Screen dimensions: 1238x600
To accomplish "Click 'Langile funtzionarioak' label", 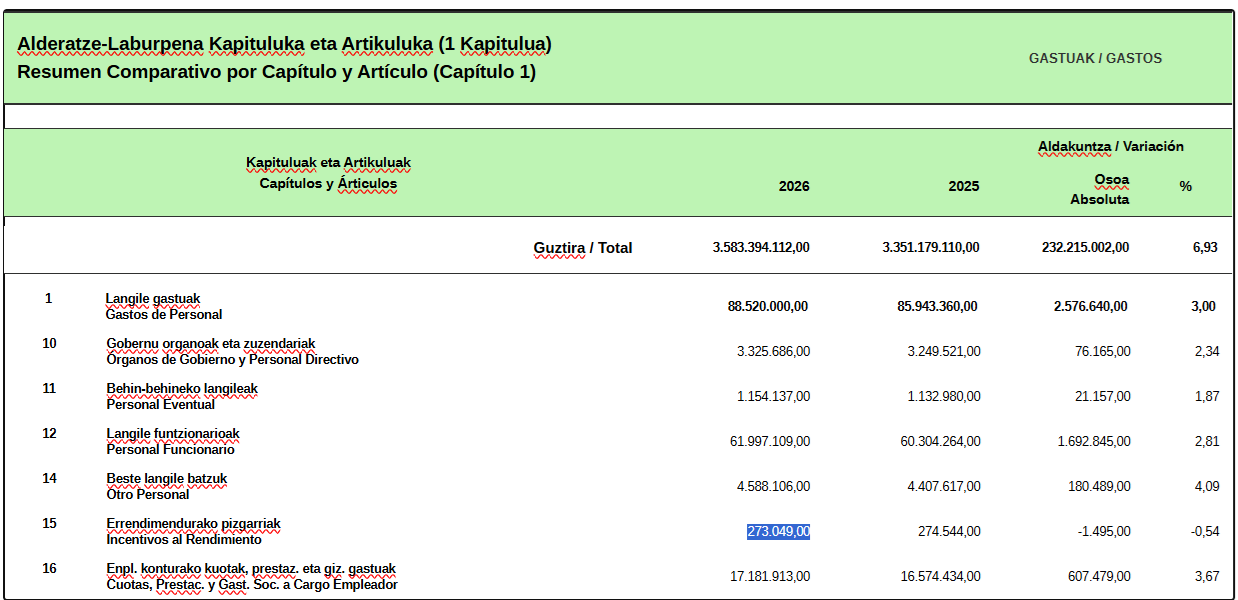I will [x=173, y=434].
